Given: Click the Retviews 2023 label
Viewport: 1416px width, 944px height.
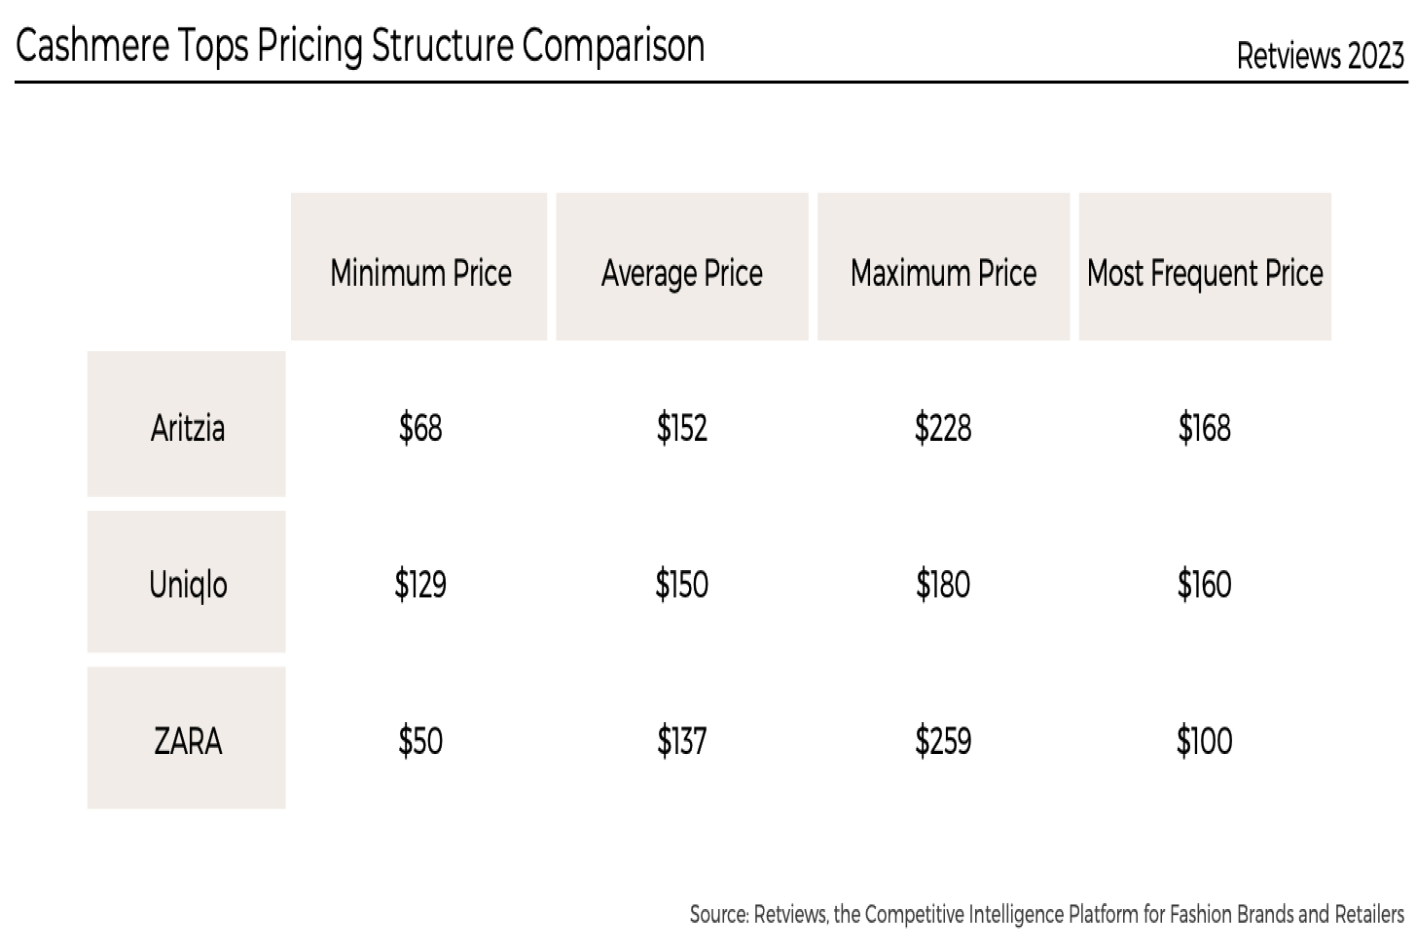Looking at the screenshot, I should coord(1319,55).
